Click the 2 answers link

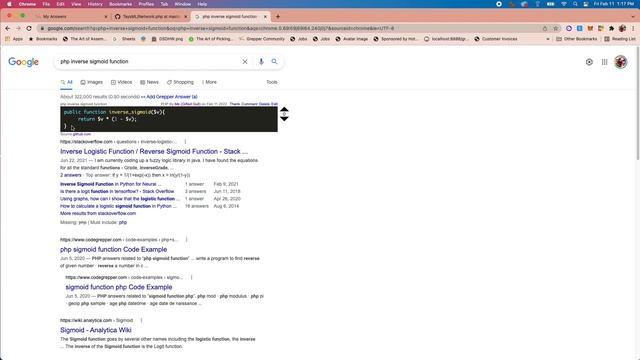pyautogui.click(x=71, y=175)
